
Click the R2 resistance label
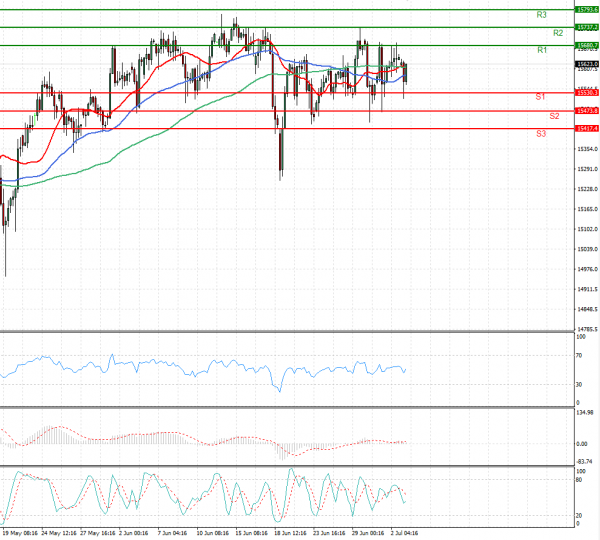point(558,33)
